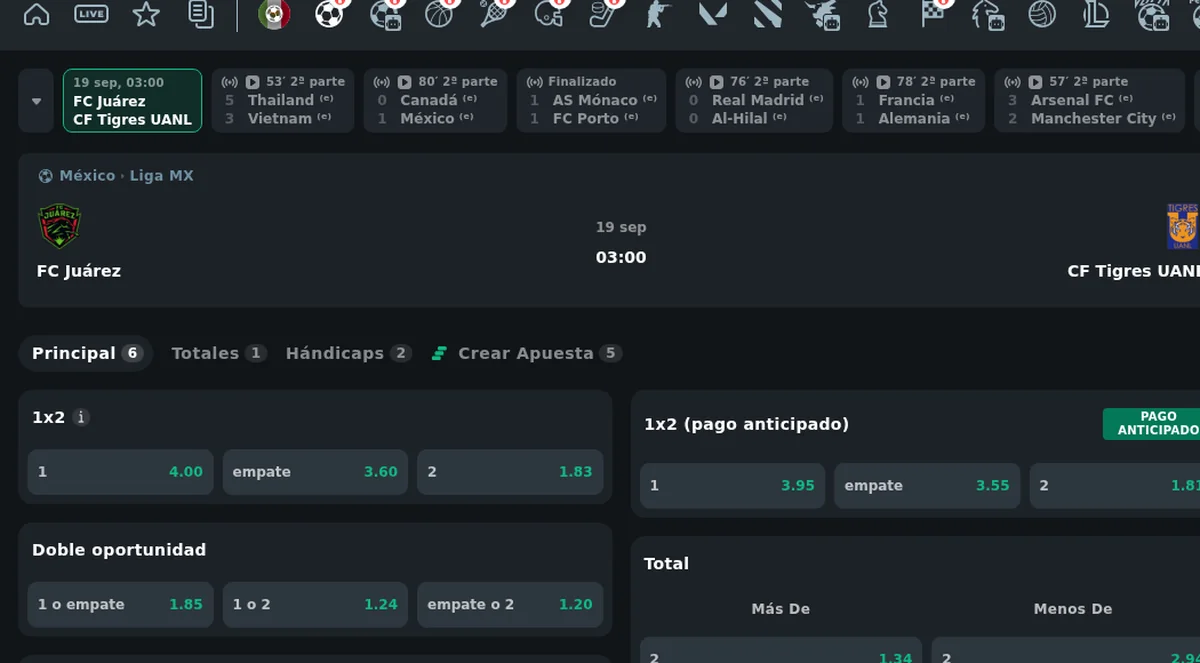Bet on 1 at 3.95 pago anticipado
This screenshot has height=663, width=1200.
coord(732,486)
